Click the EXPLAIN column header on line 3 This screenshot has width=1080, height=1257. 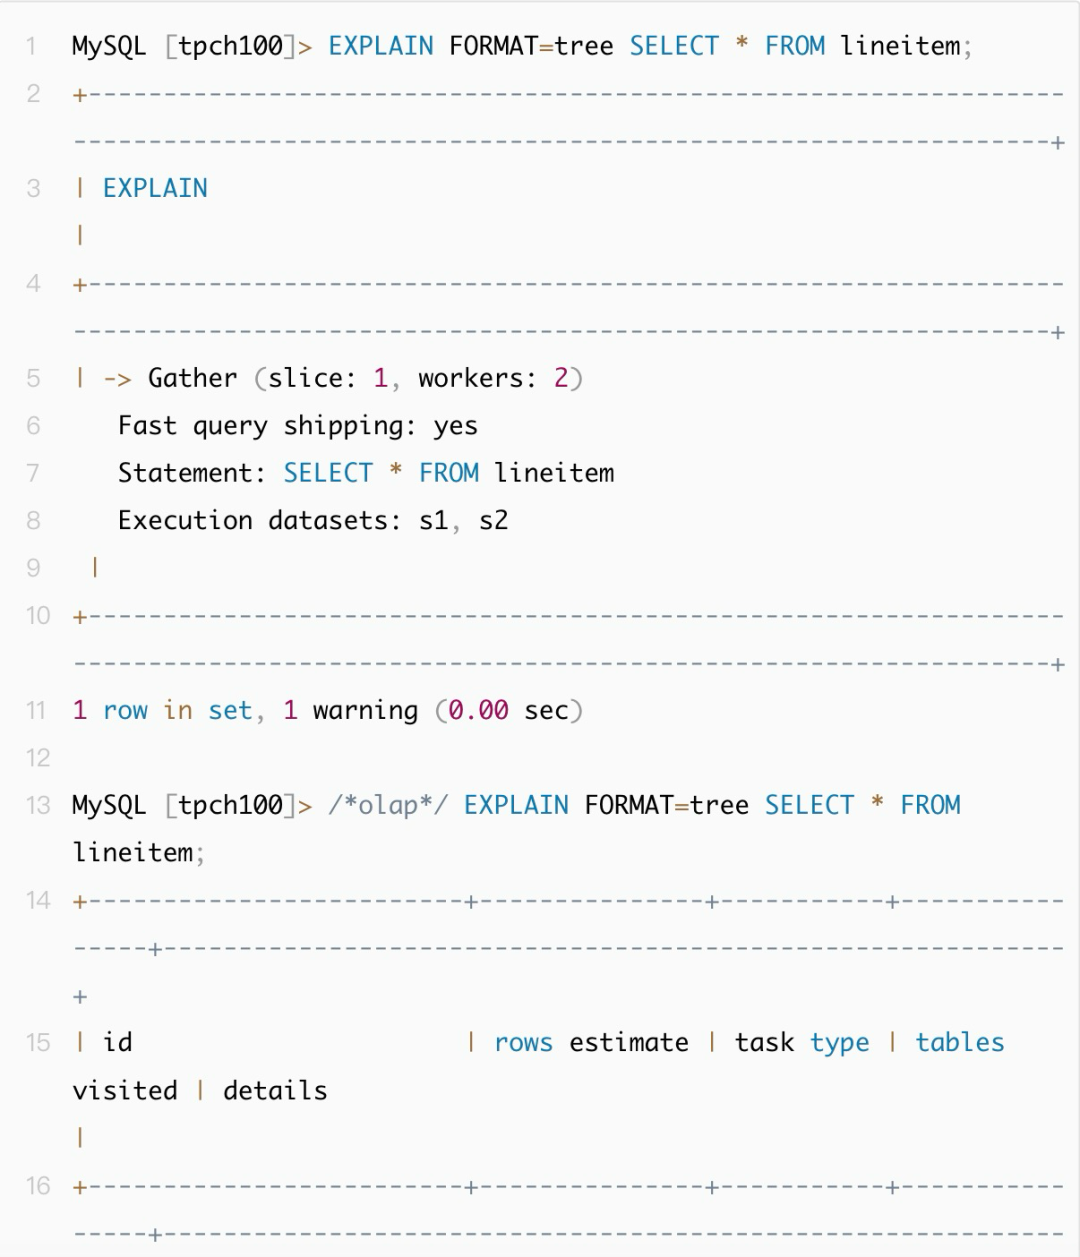[x=155, y=188]
